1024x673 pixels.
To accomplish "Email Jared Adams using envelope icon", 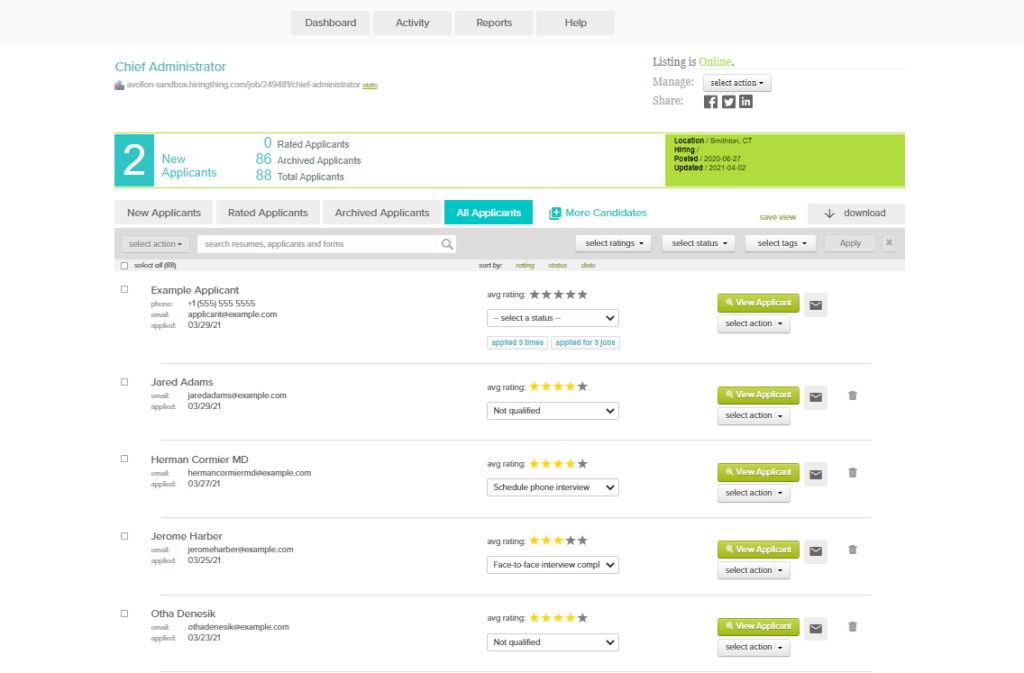I will click(x=815, y=397).
